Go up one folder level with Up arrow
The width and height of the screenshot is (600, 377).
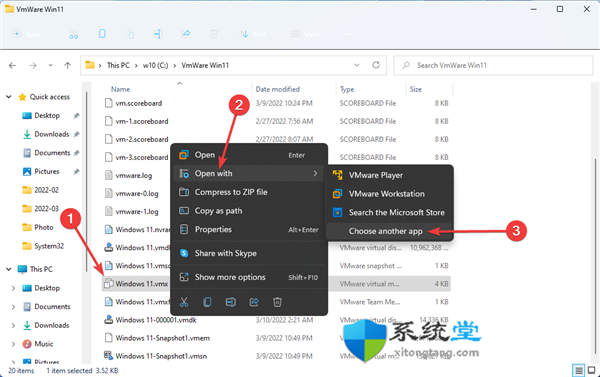(x=67, y=65)
